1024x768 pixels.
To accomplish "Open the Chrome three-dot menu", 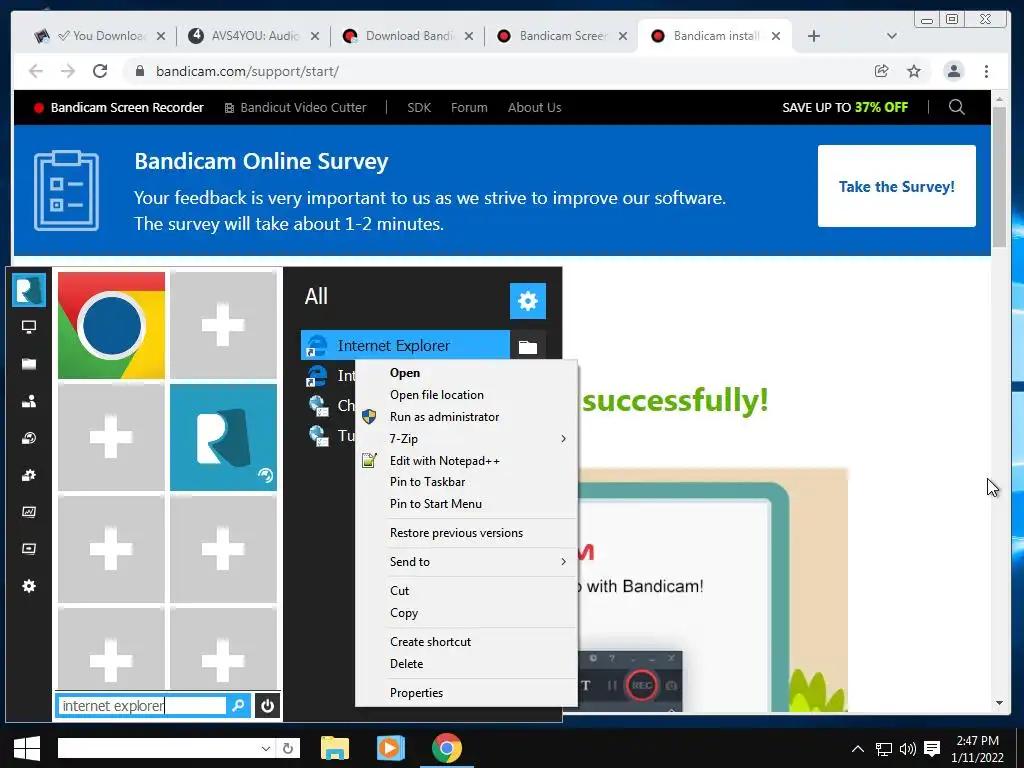I will [986, 71].
